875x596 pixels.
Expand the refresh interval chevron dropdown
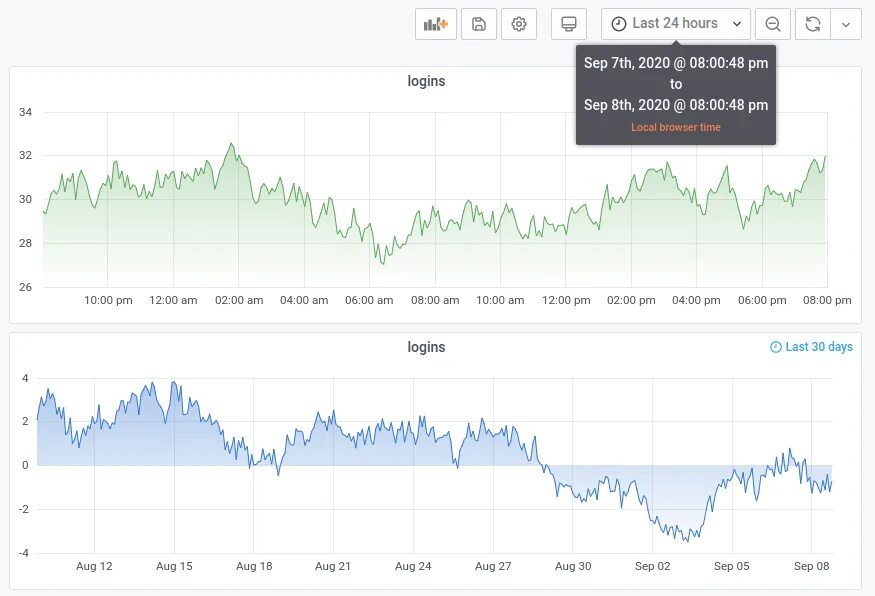click(846, 23)
